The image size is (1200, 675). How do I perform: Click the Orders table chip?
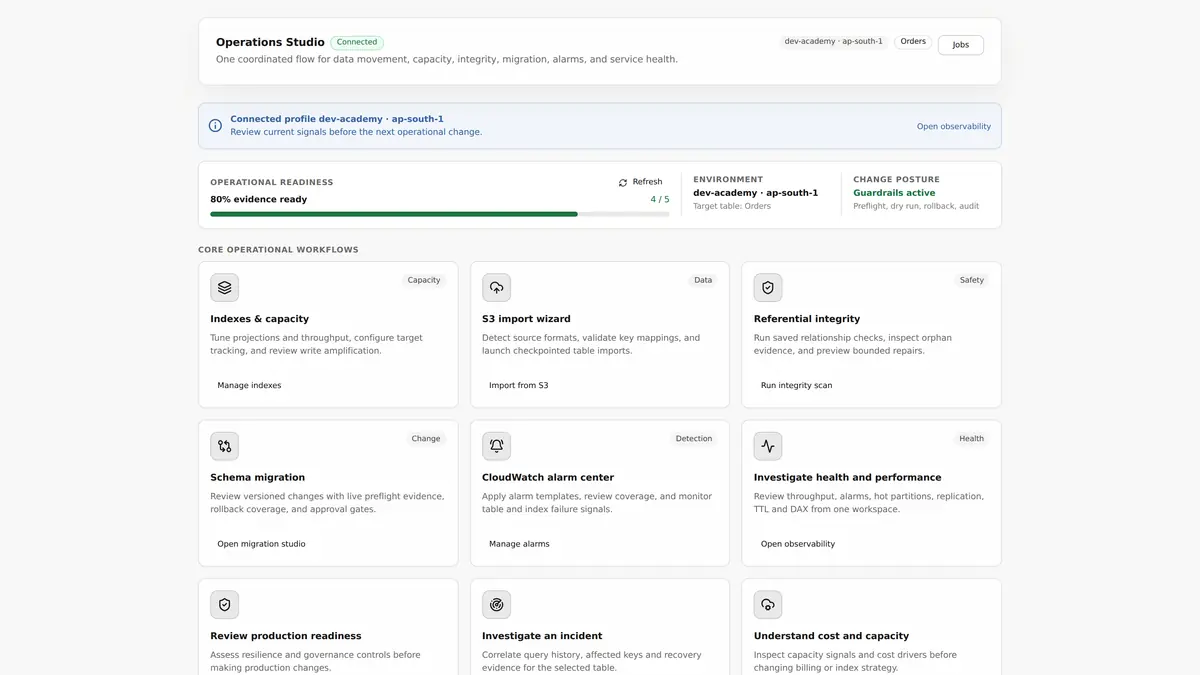(x=913, y=42)
